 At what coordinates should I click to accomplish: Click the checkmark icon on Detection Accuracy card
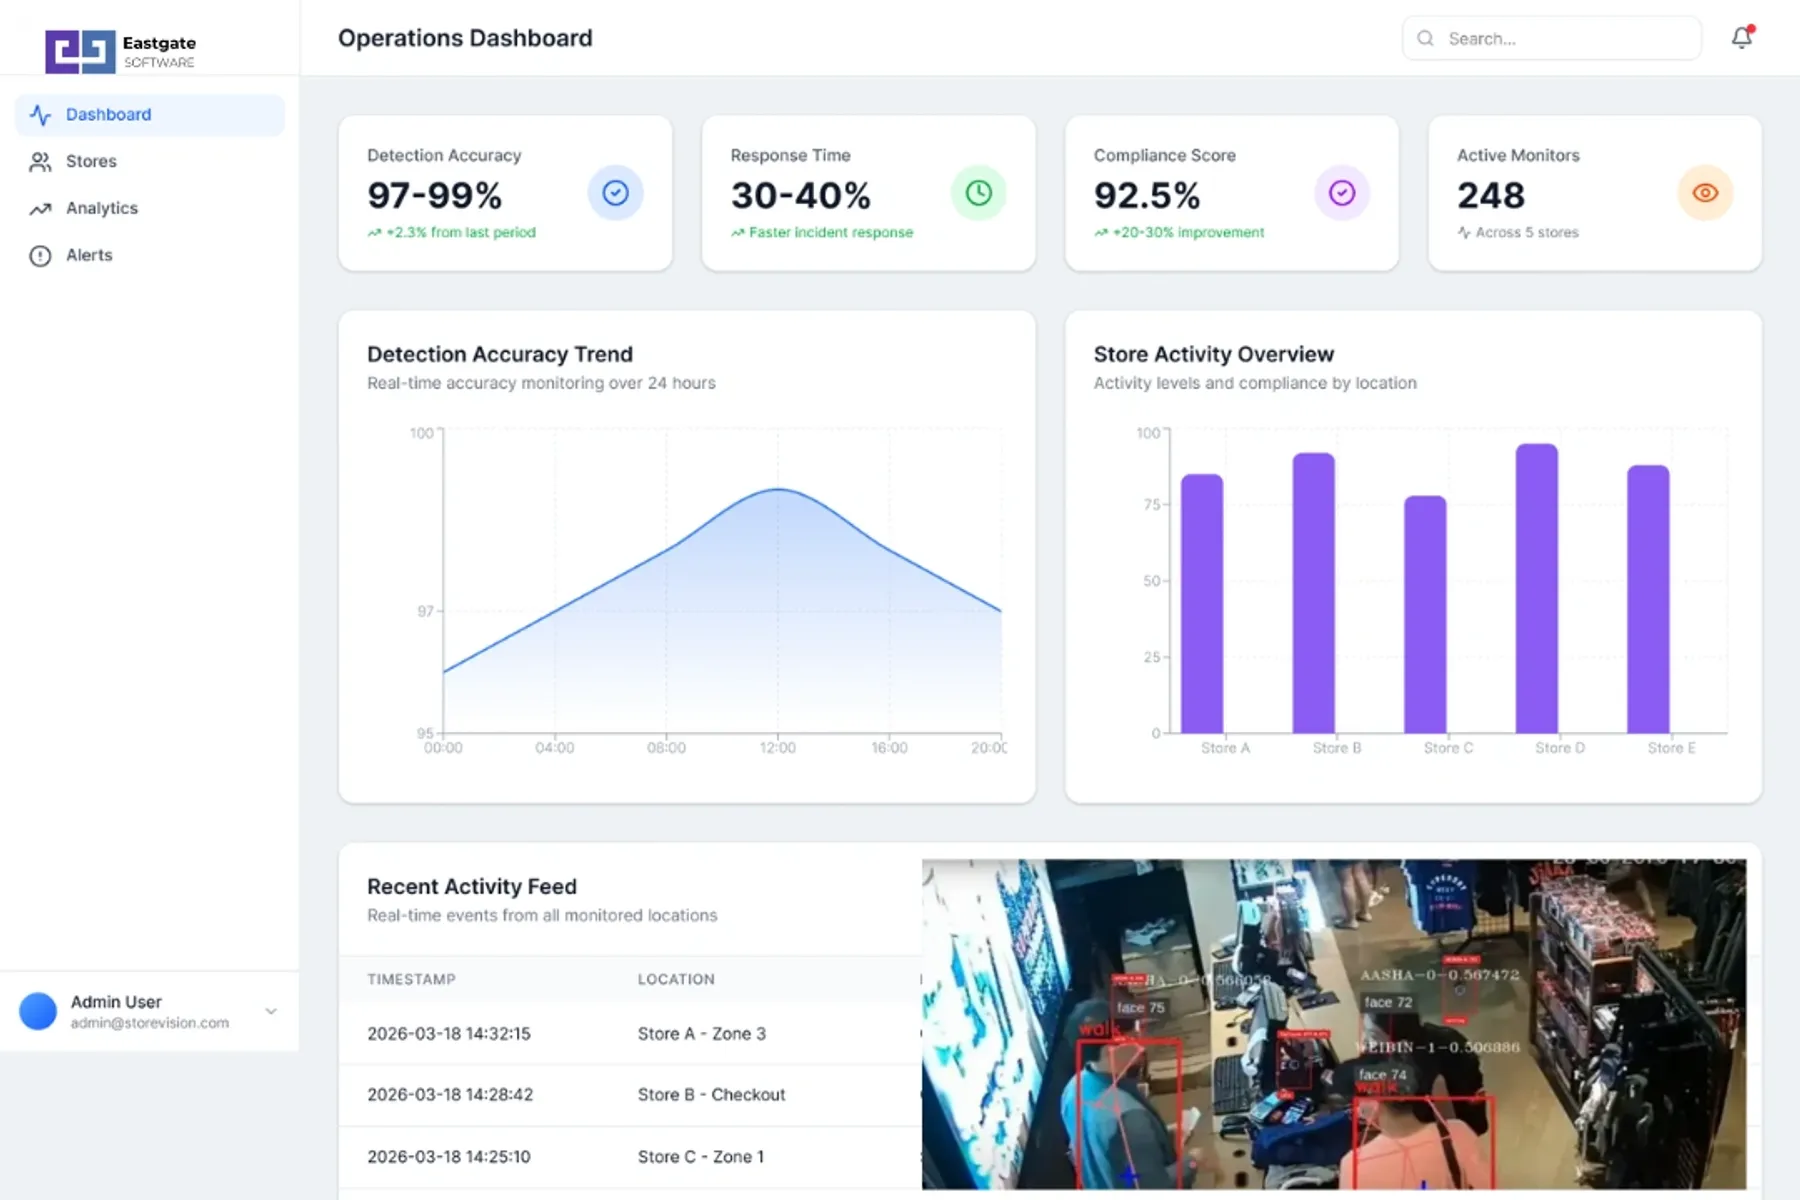(x=616, y=193)
